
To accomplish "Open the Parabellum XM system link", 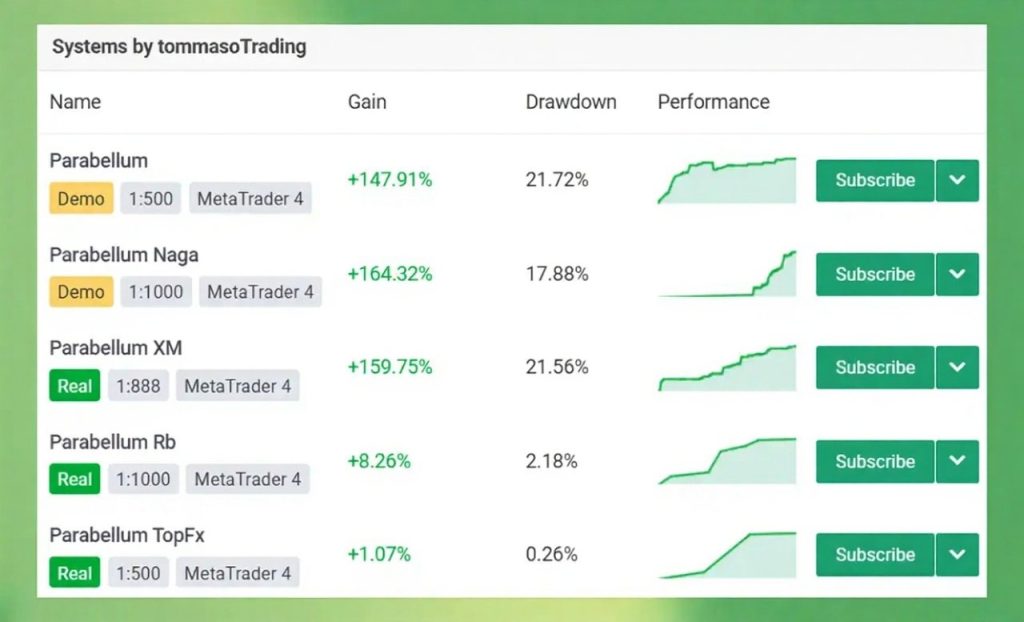I will (116, 348).
